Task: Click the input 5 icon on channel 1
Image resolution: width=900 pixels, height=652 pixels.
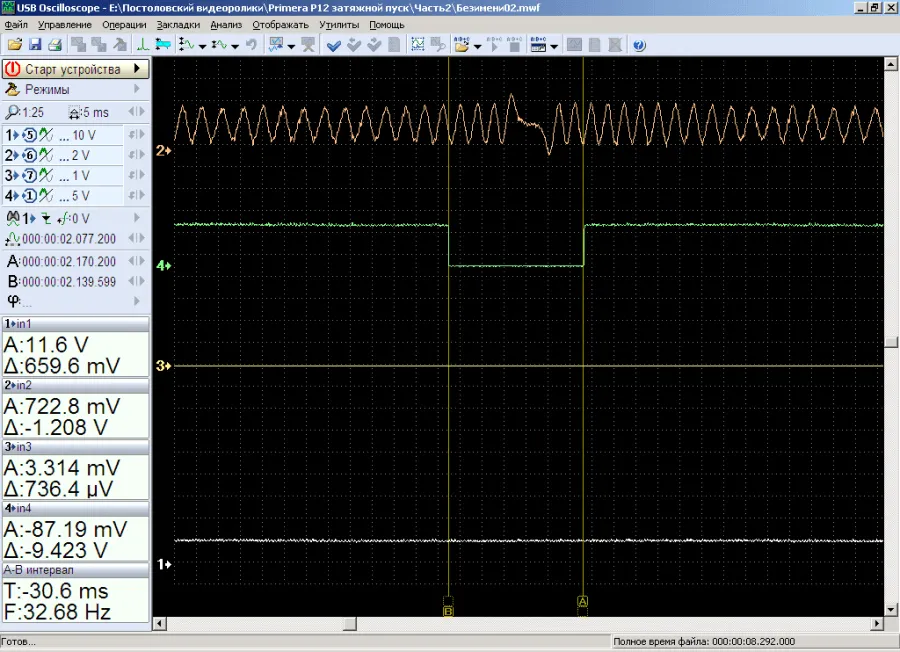Action: (29, 135)
